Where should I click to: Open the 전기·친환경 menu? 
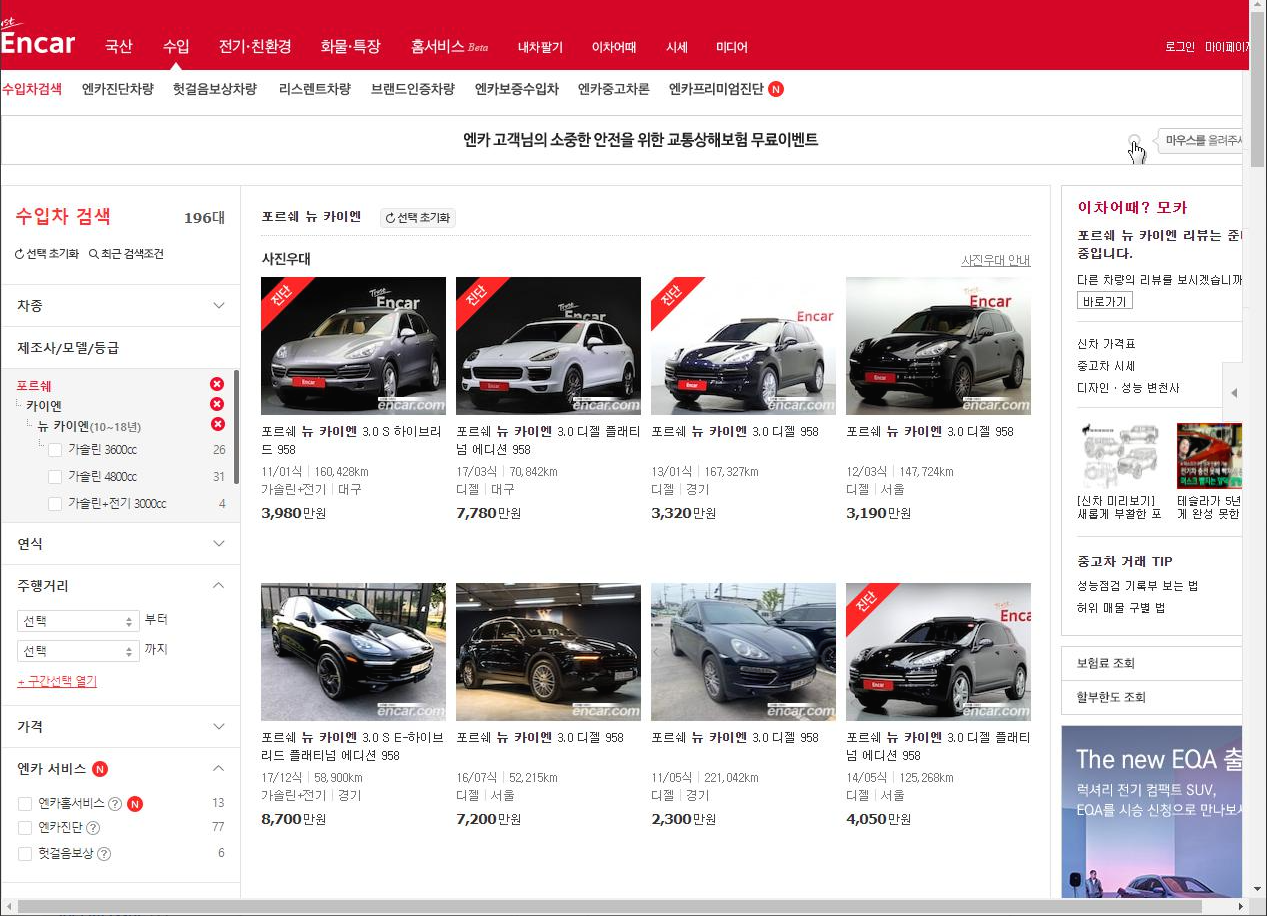point(255,46)
